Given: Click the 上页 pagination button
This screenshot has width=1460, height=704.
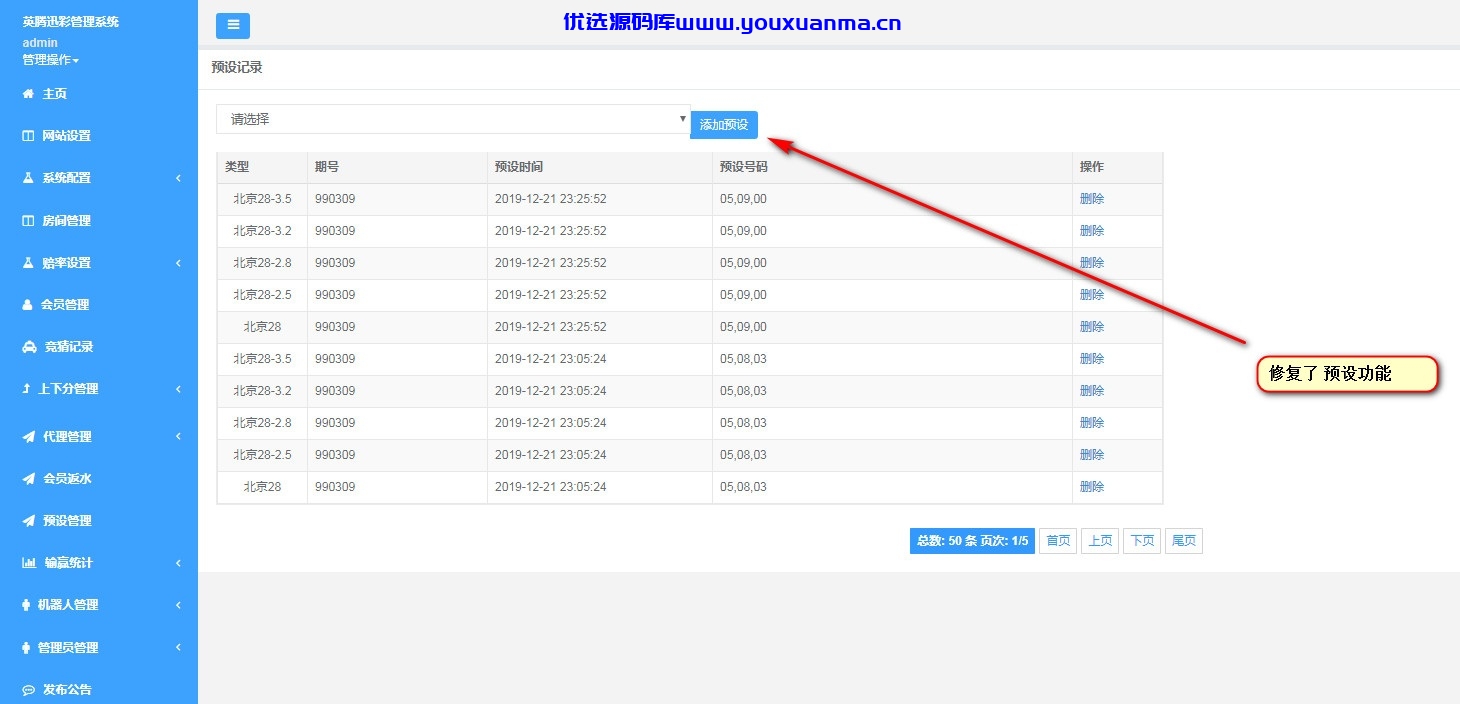Looking at the screenshot, I should pos(1100,541).
